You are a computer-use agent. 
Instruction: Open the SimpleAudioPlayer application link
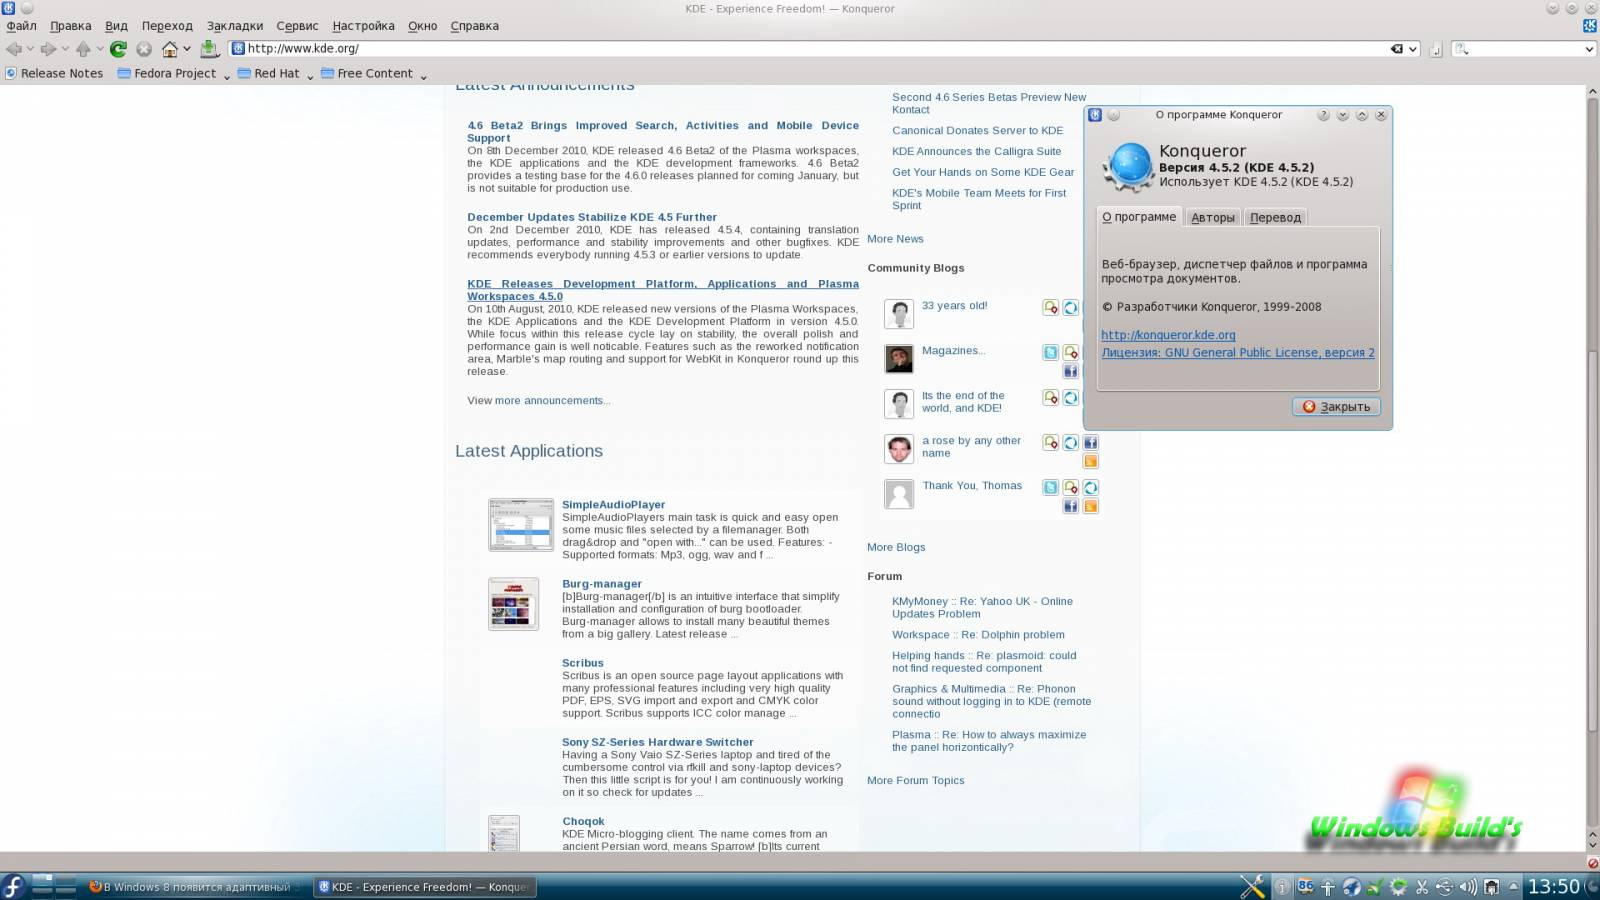(613, 505)
